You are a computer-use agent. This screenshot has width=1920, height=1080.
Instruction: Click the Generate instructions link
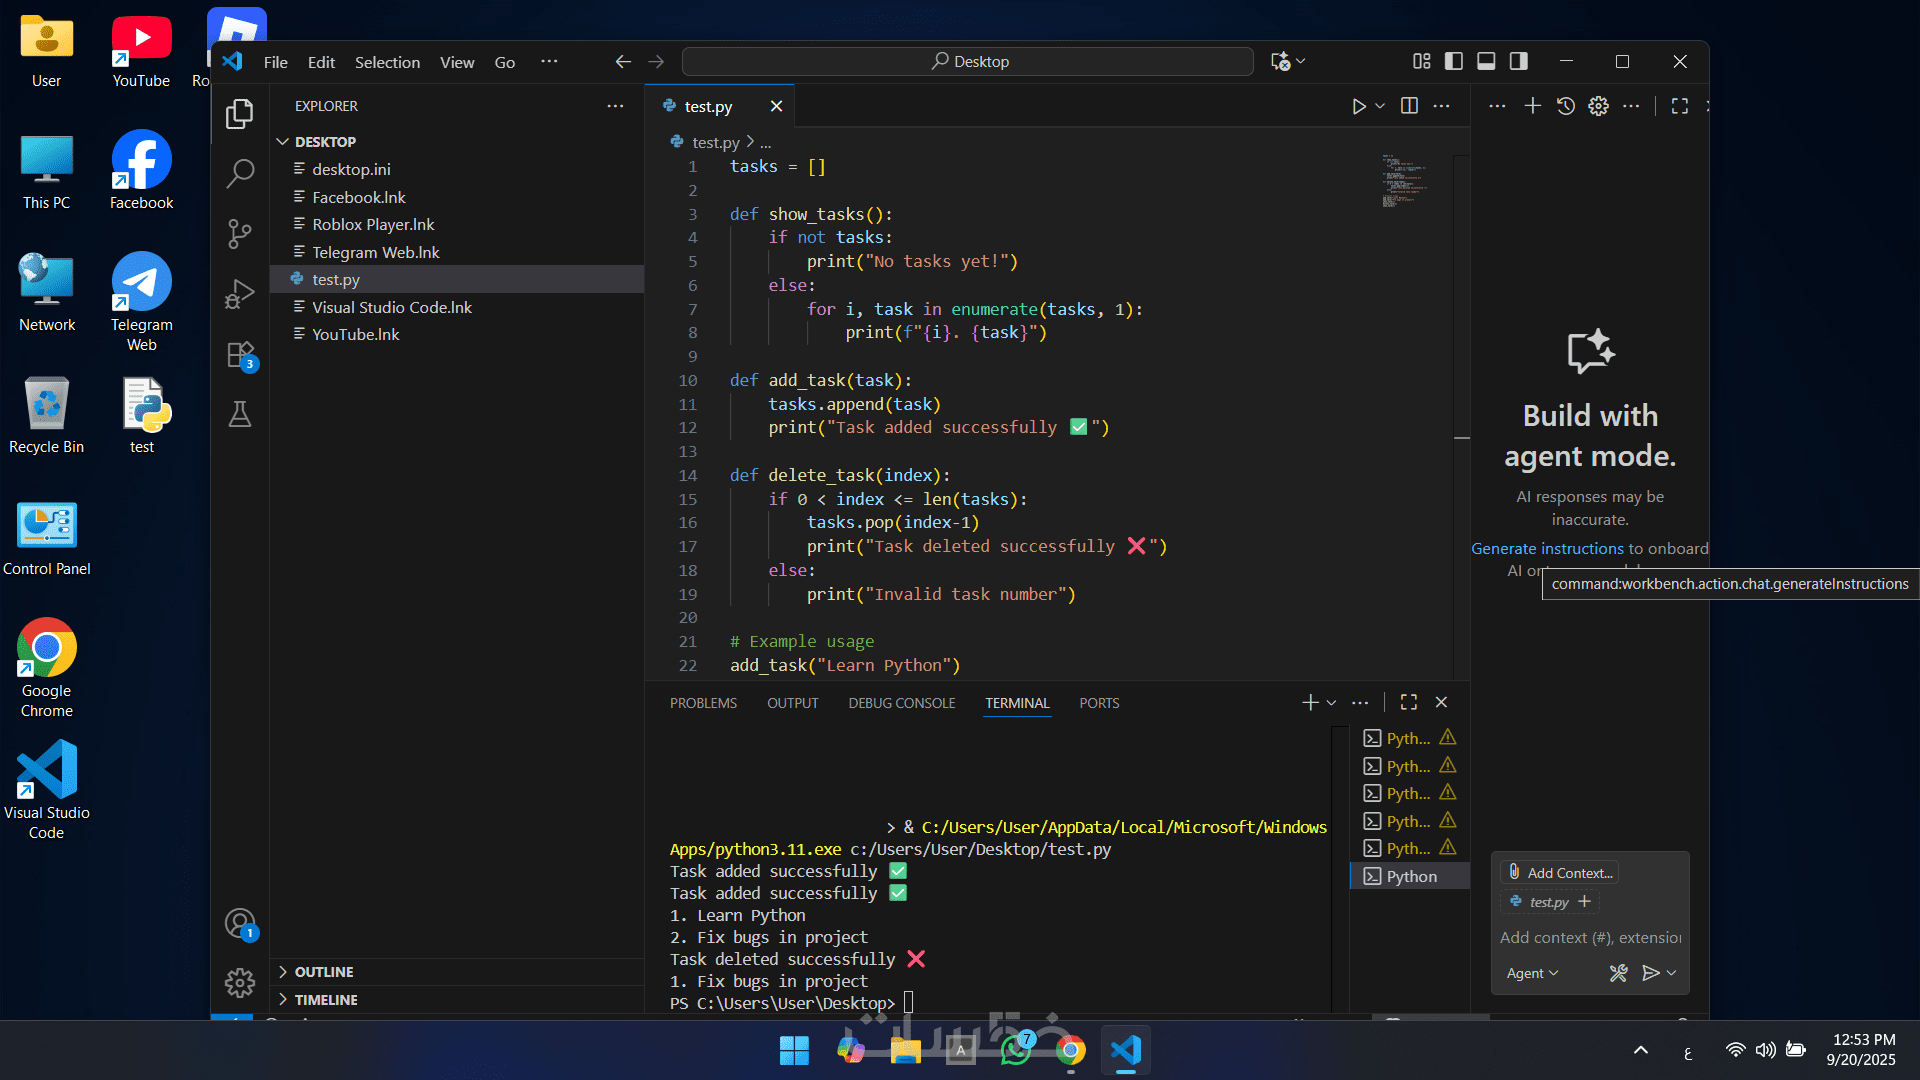[x=1546, y=548]
